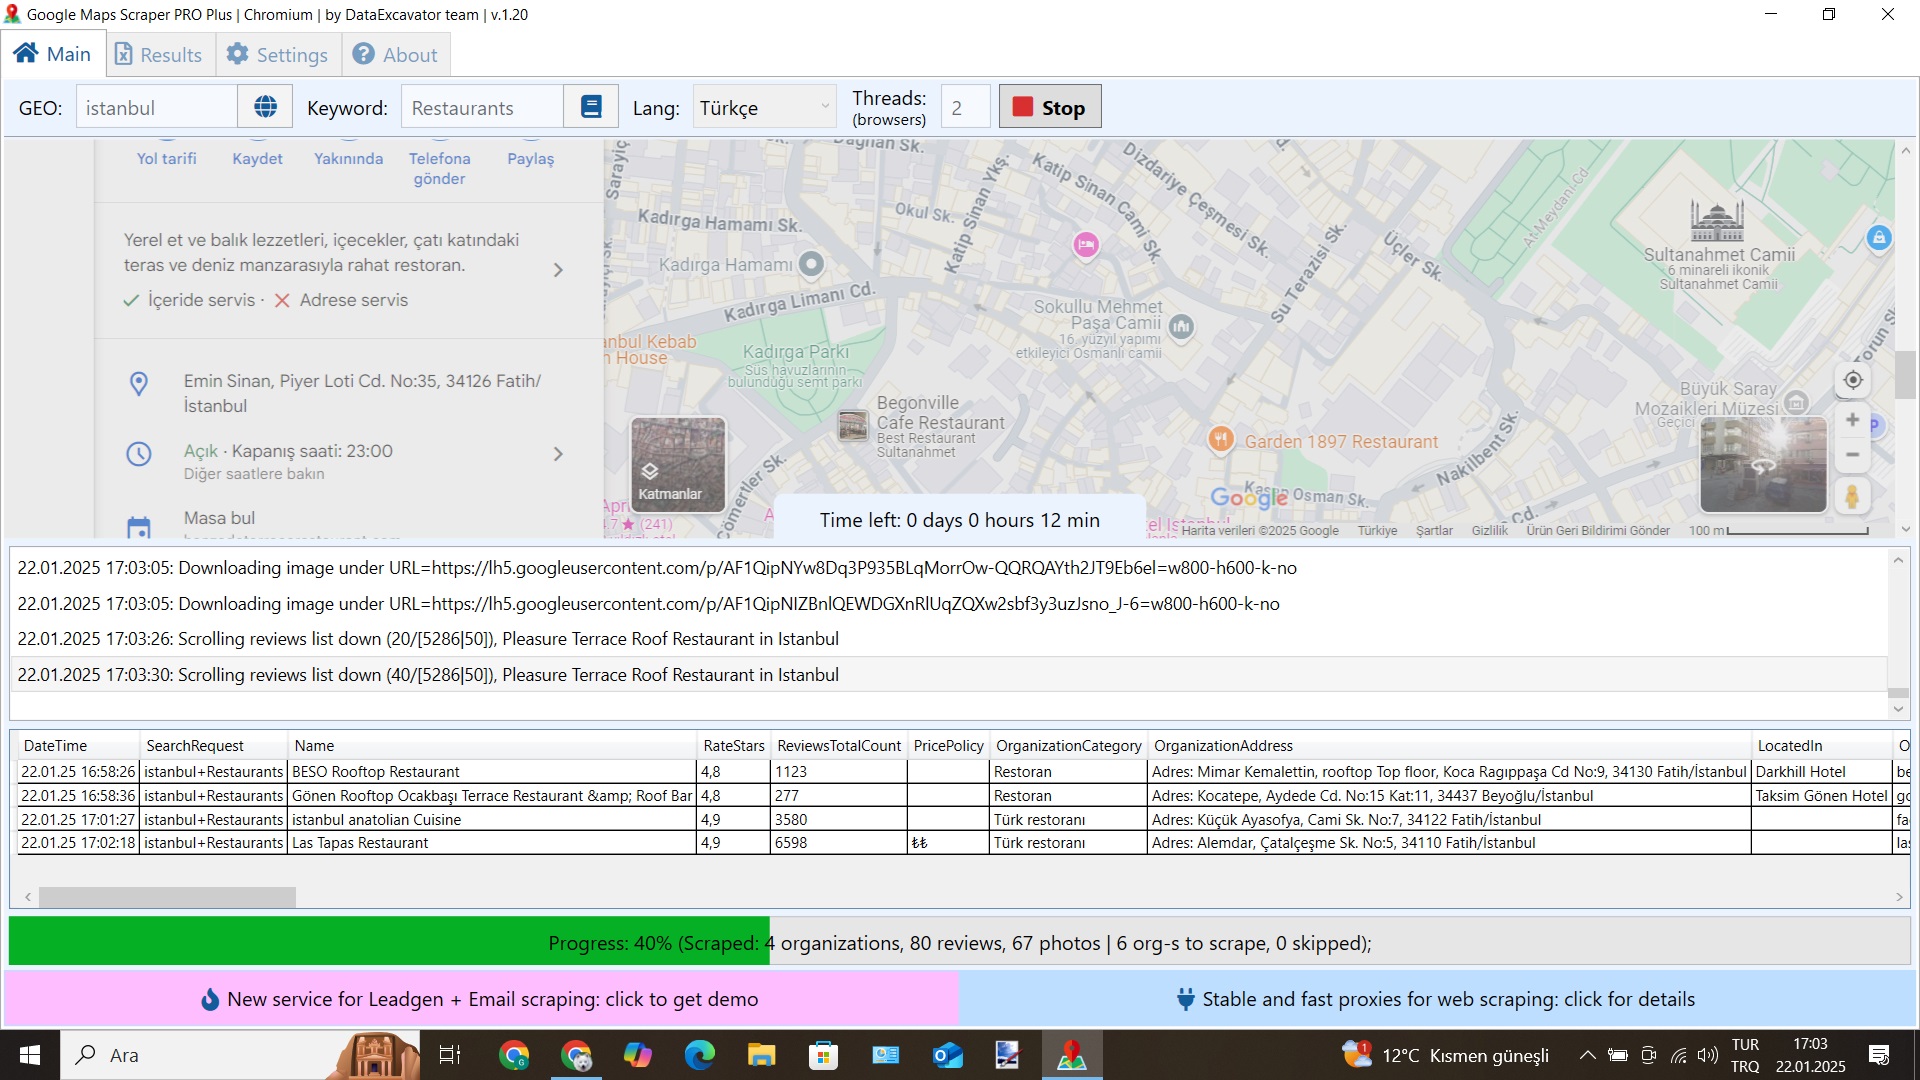
Task: Click the GEO input field
Action: click(157, 107)
